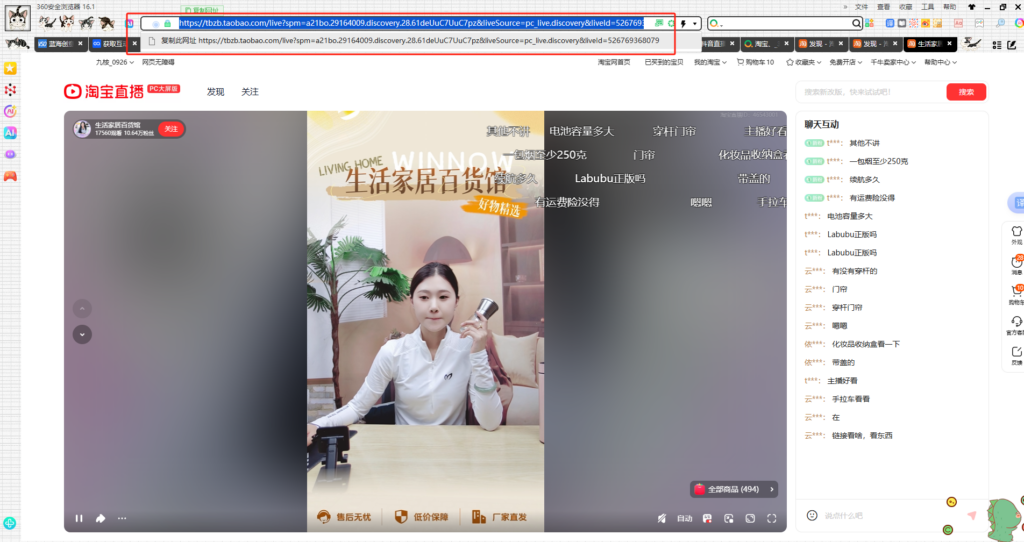The image size is (1024, 542).
Task: Switch to the 关注 tab
Action: [x=249, y=91]
